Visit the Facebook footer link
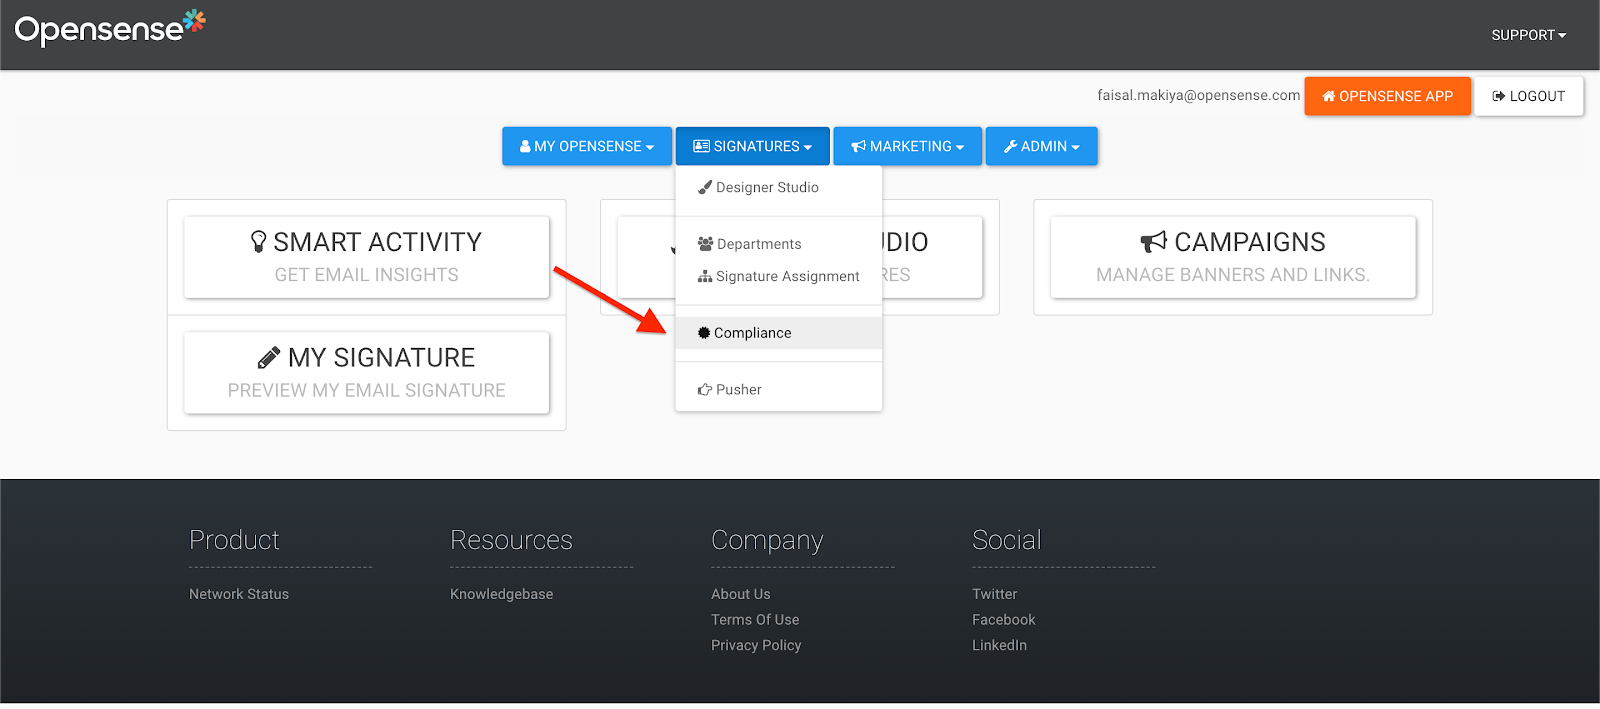 tap(1003, 620)
